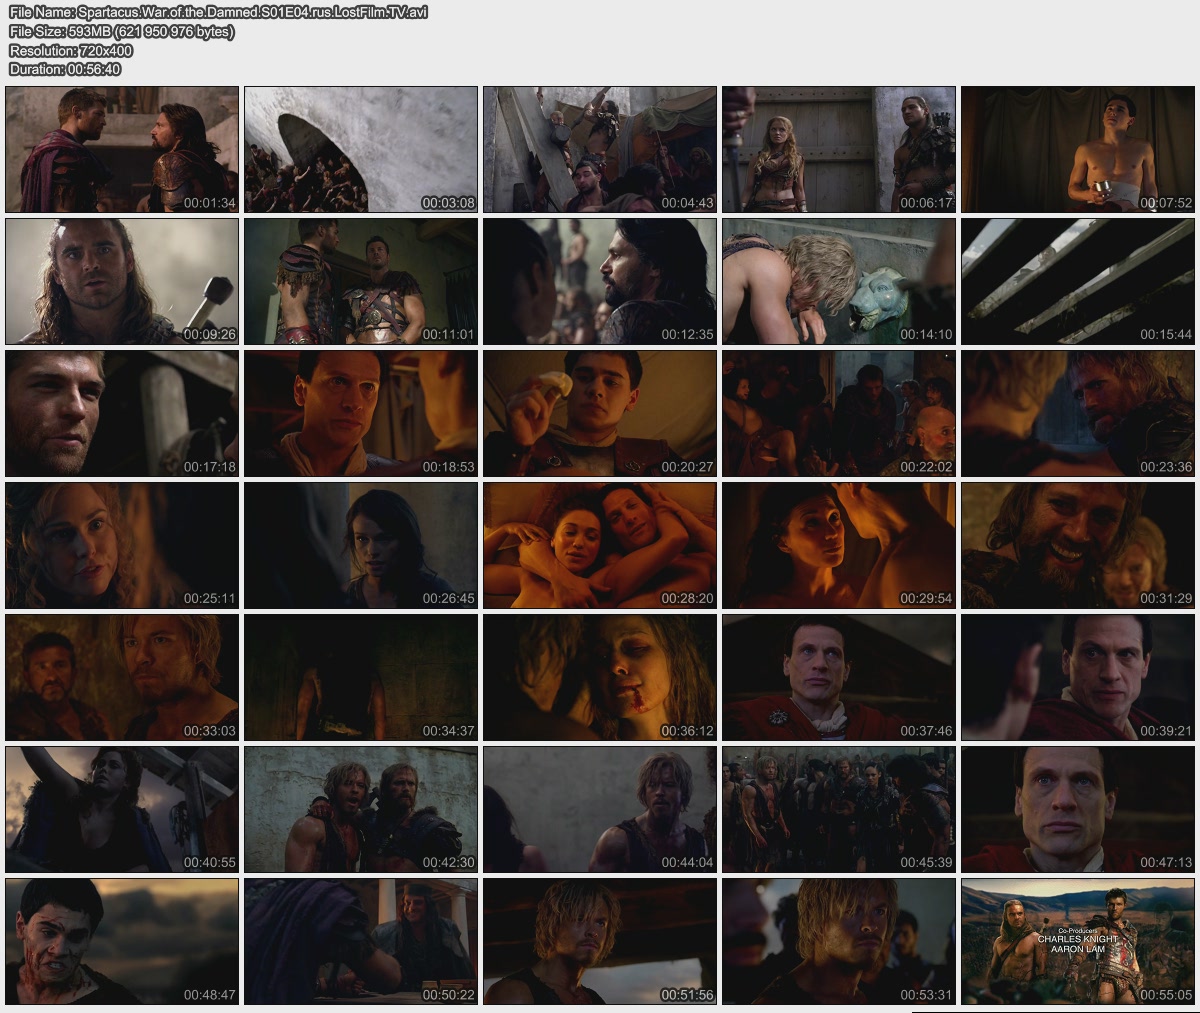The image size is (1200, 1013).
Task: Click the thumbnail timestamped 00:01:34
Action: click(122, 149)
